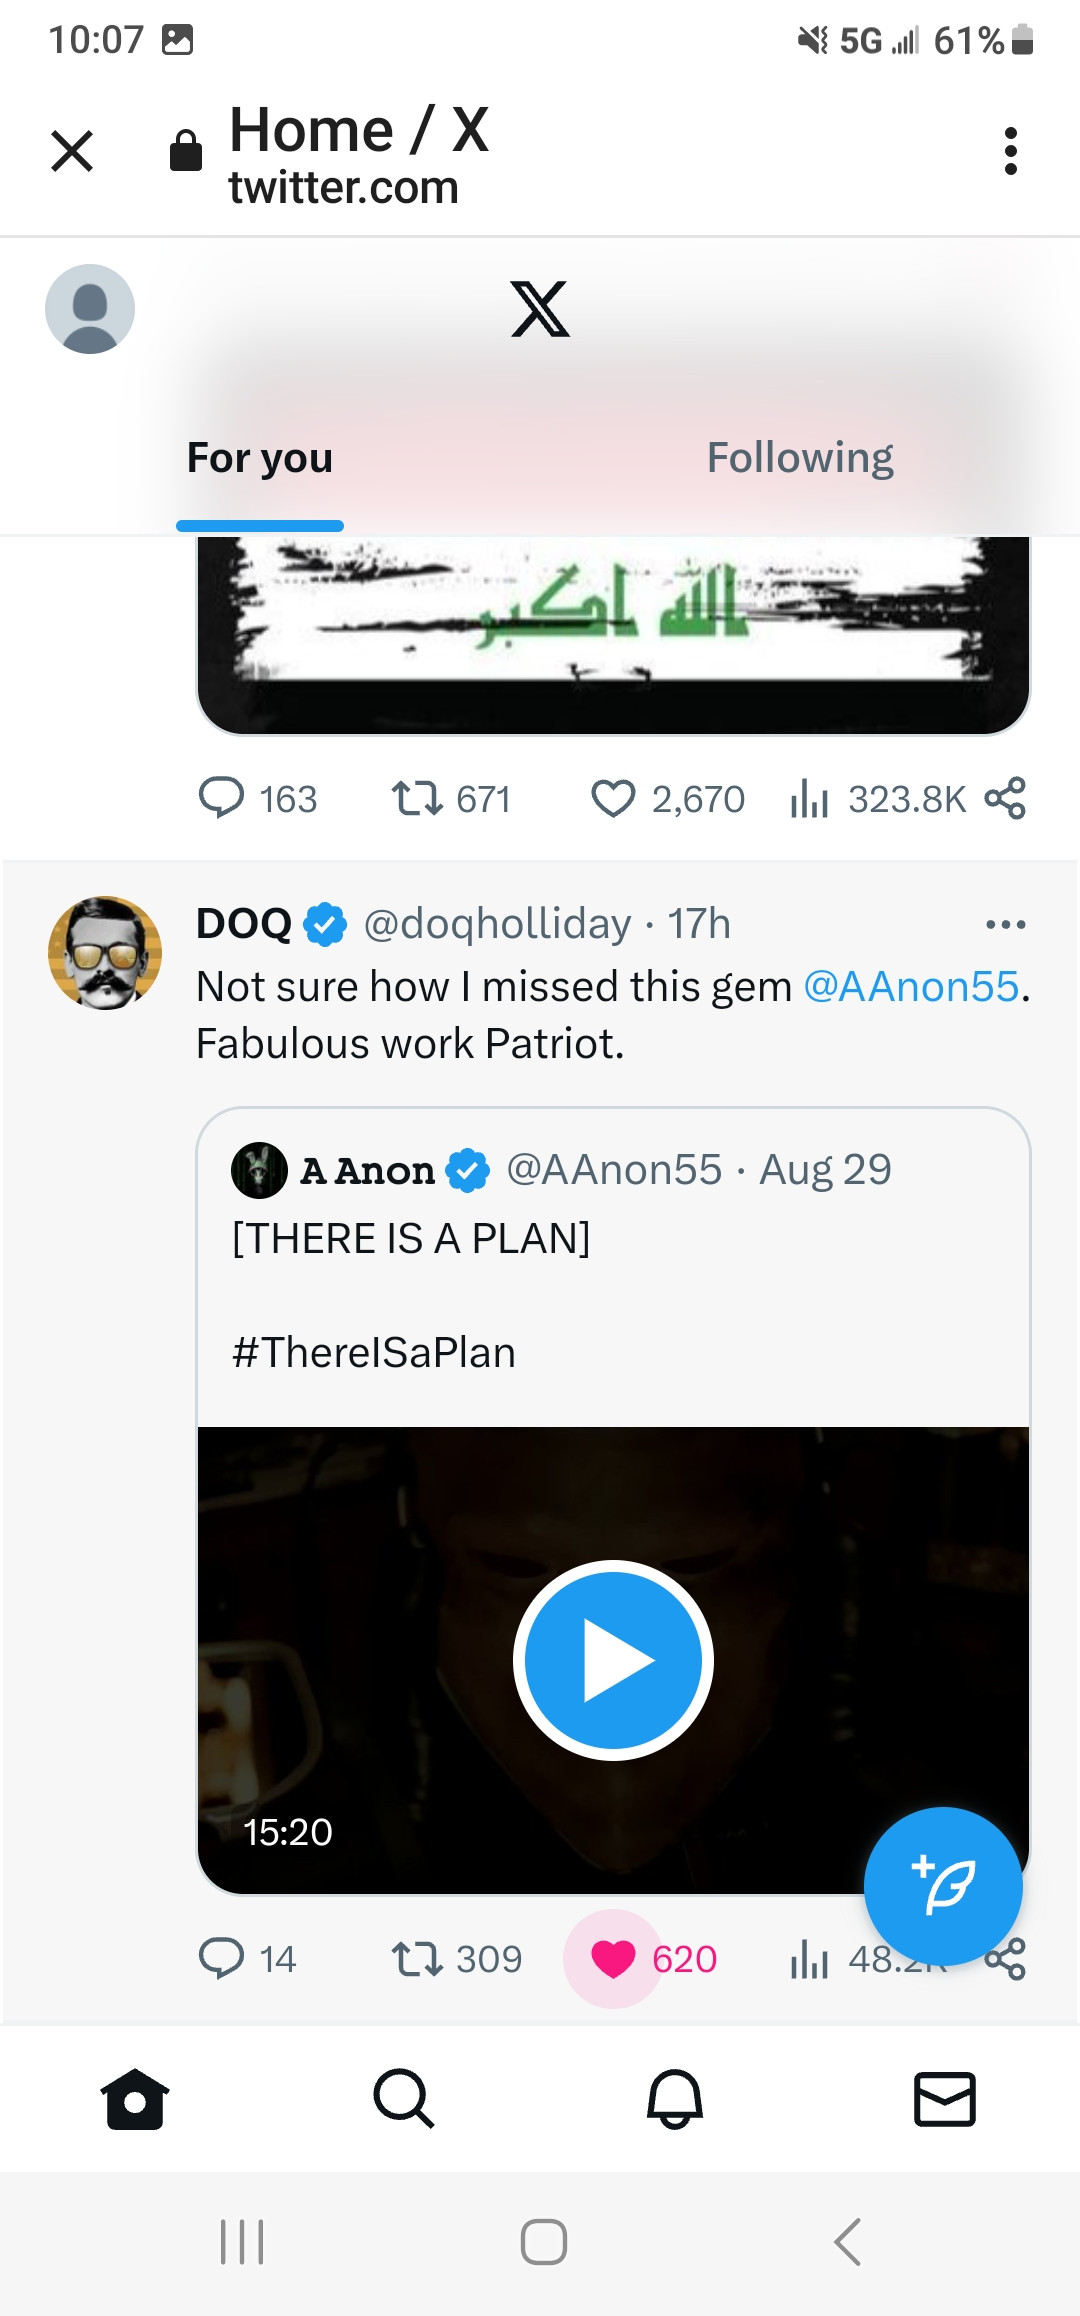This screenshot has width=1080, height=2316.
Task: Open the @doqholliday profile handle
Action: pos(497,924)
